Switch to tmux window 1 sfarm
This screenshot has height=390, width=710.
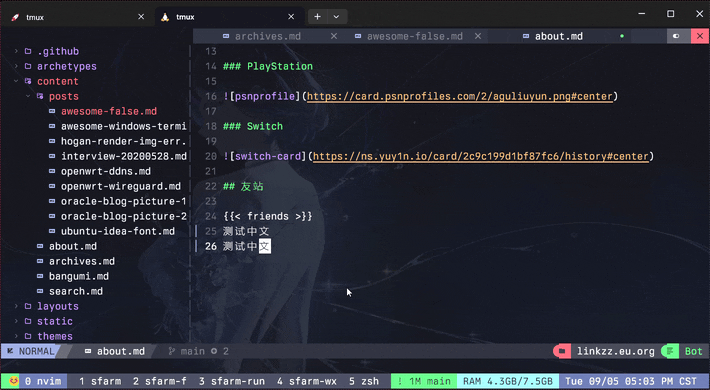coord(100,381)
